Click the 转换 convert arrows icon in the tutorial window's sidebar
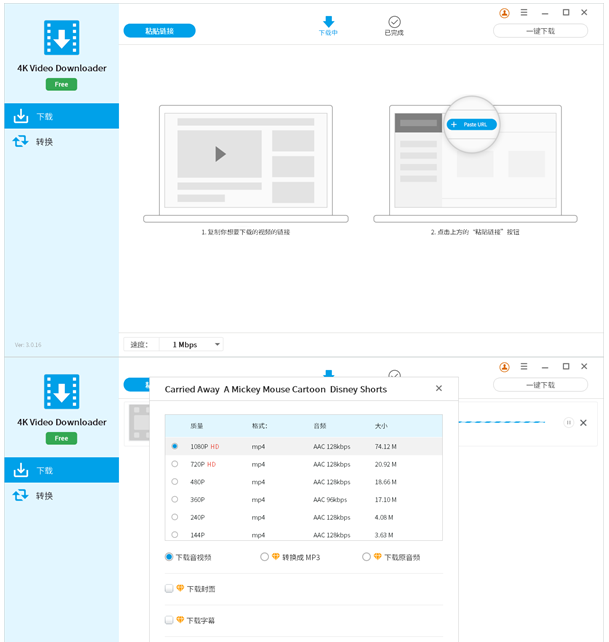The image size is (609, 642). (x=20, y=141)
